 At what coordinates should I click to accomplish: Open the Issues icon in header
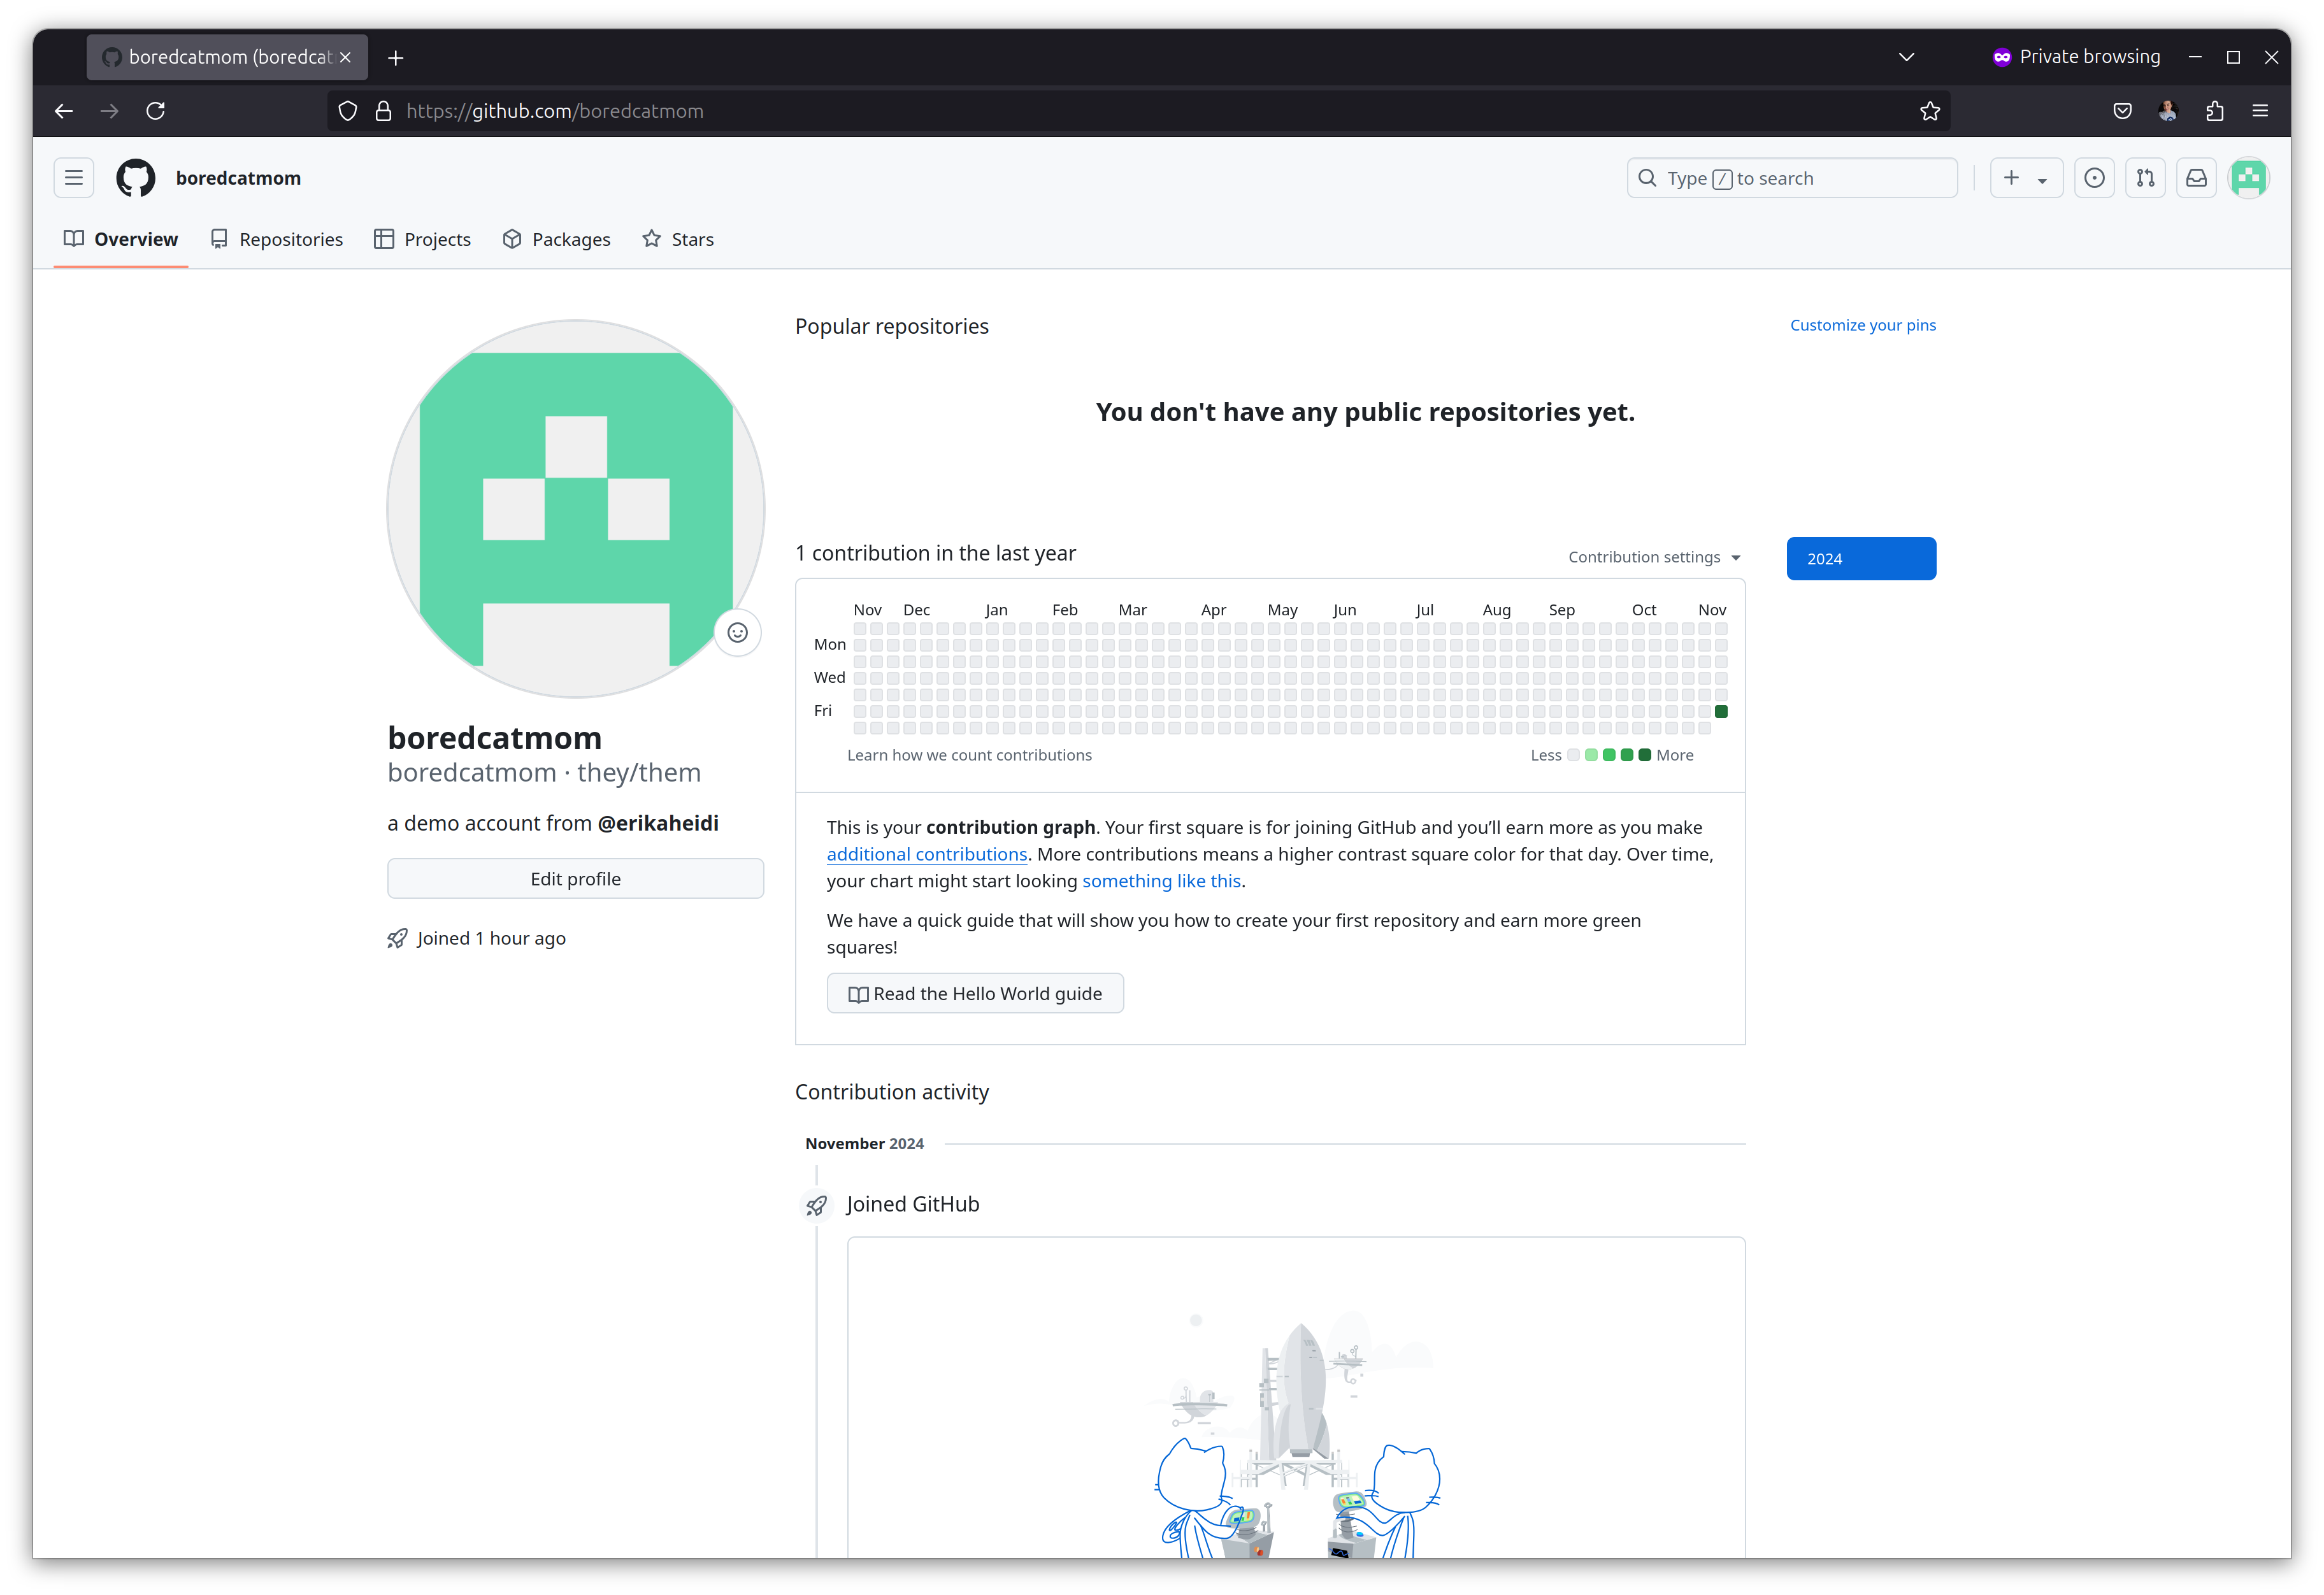[x=2094, y=178]
